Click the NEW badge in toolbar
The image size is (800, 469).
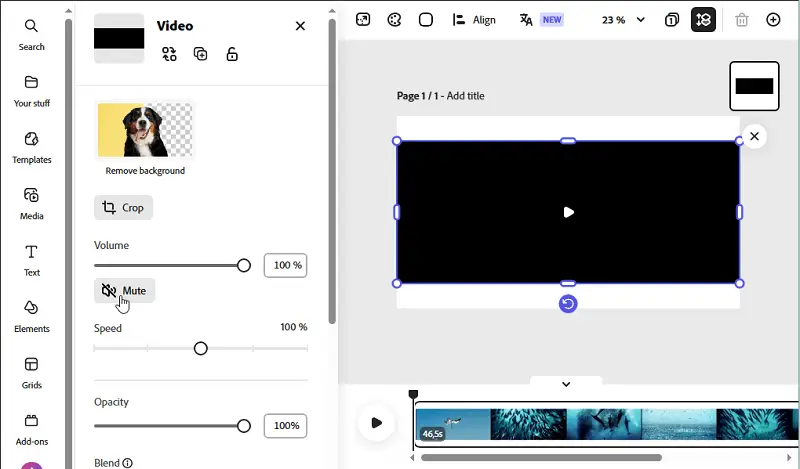[x=552, y=19]
